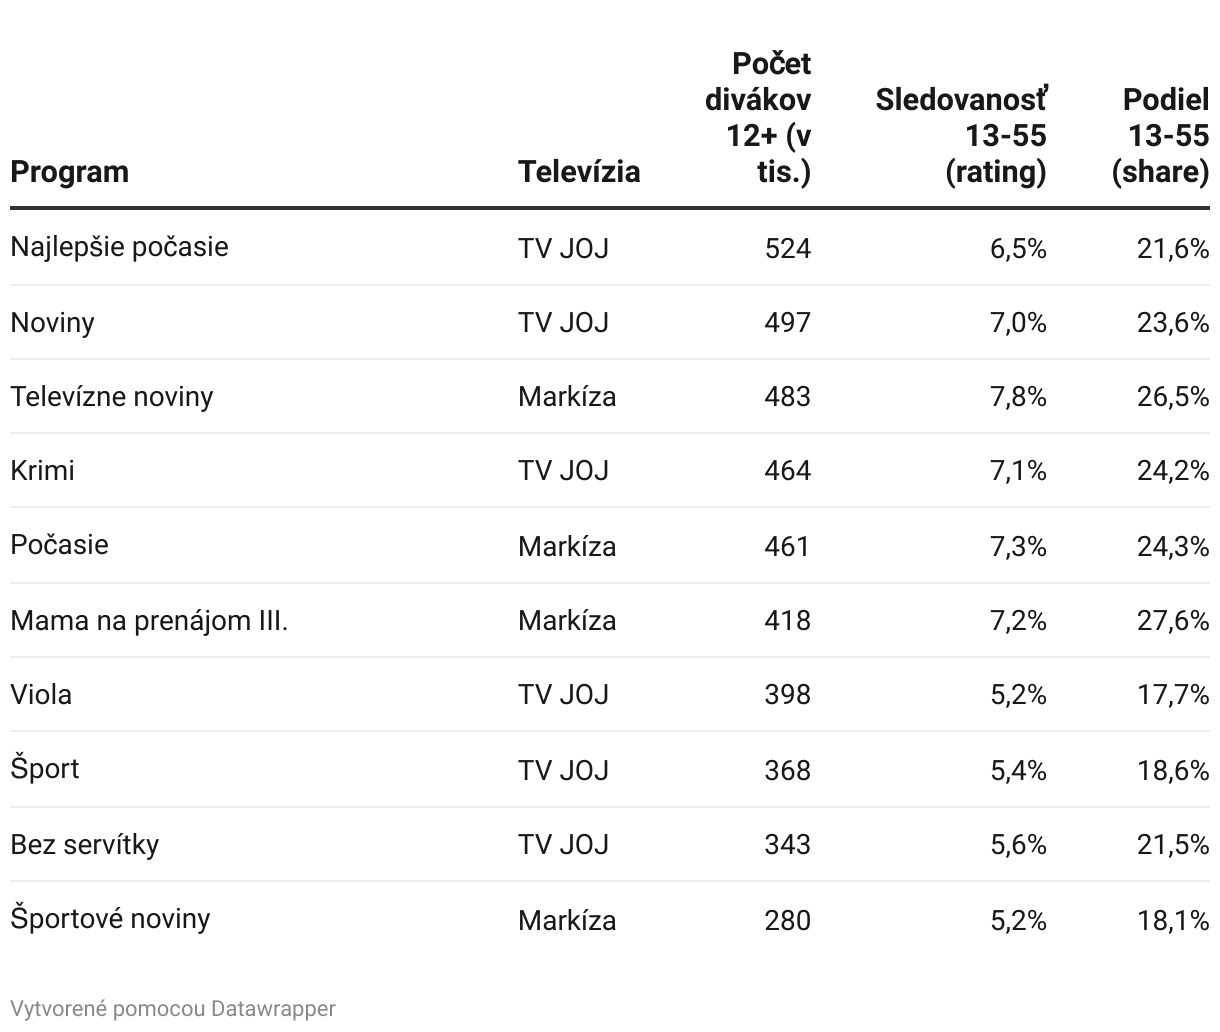Viewport: 1220px width, 1032px height.
Task: Click the Športové noviny program cell
Action: coord(110,919)
